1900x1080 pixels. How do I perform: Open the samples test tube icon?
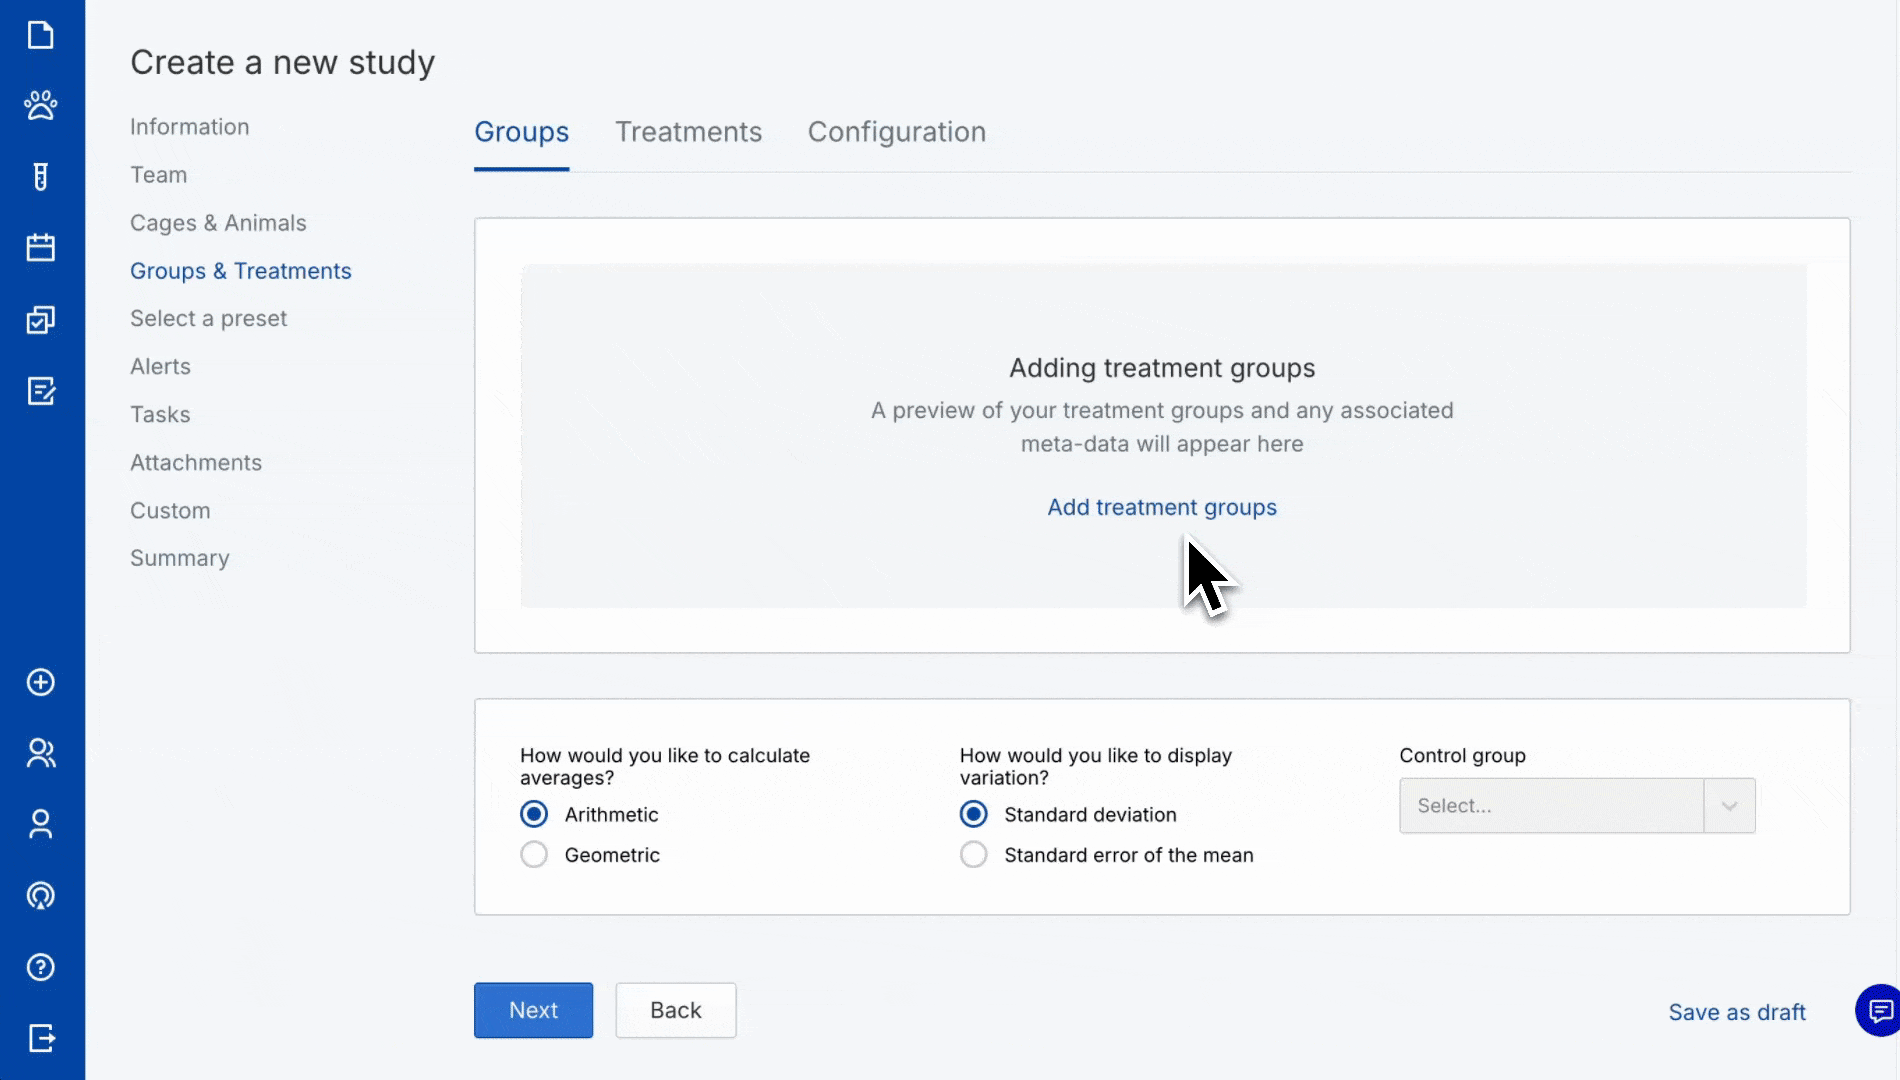40,176
